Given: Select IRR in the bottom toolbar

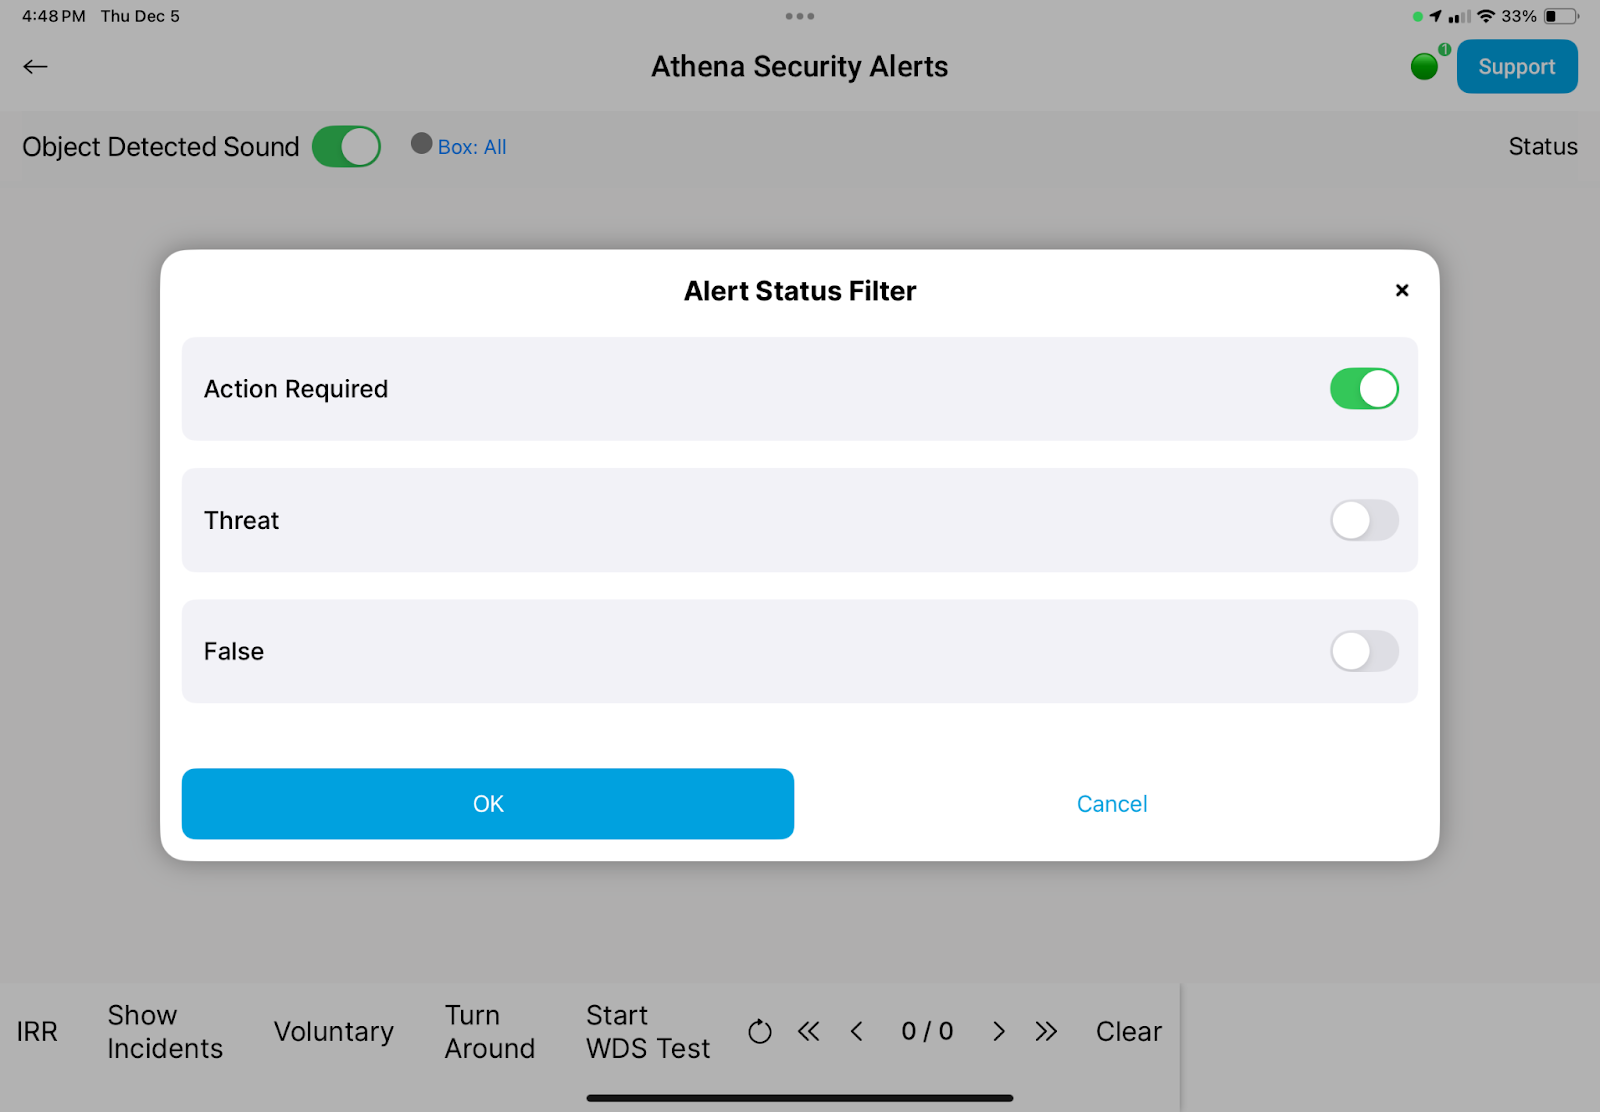Looking at the screenshot, I should coord(37,1031).
